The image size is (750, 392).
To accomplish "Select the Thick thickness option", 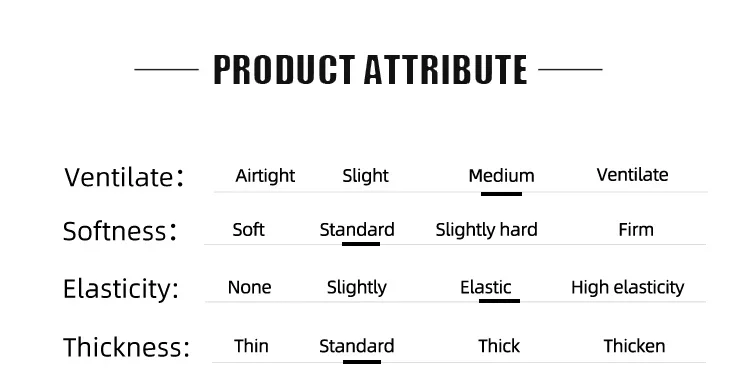I will tap(499, 346).
